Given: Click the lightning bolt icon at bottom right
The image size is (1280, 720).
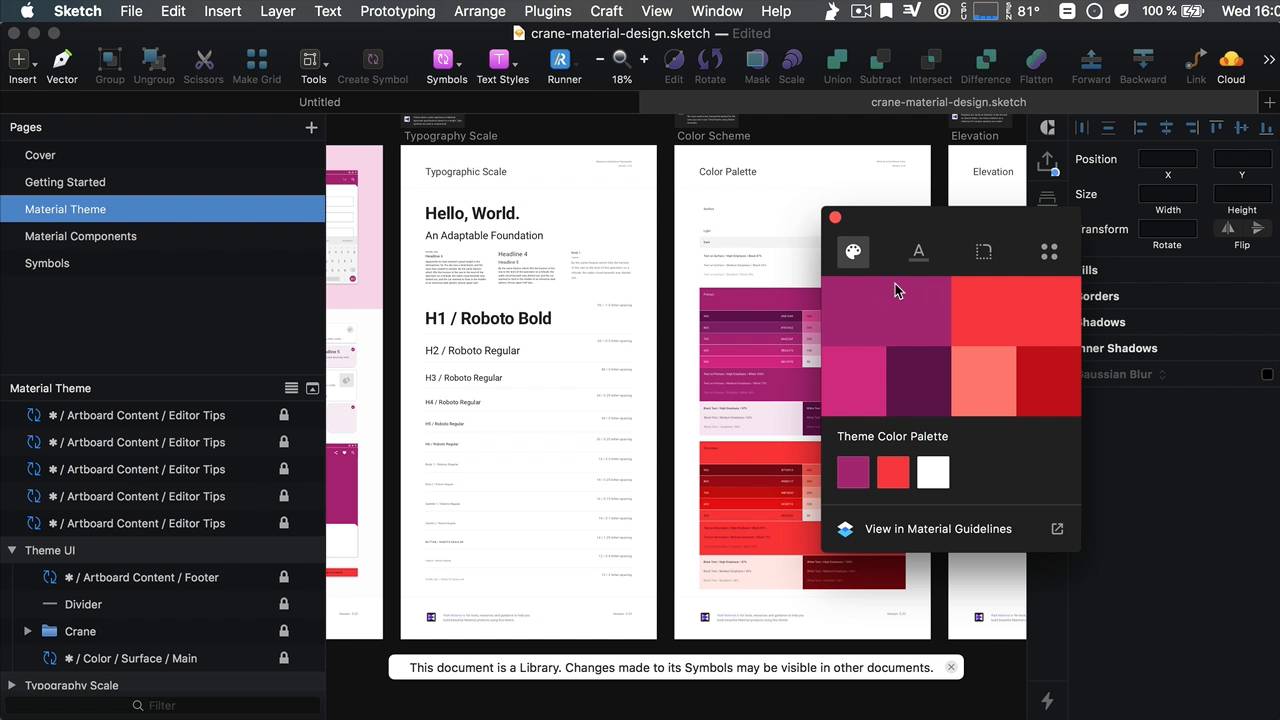Looking at the screenshot, I should [1047, 701].
